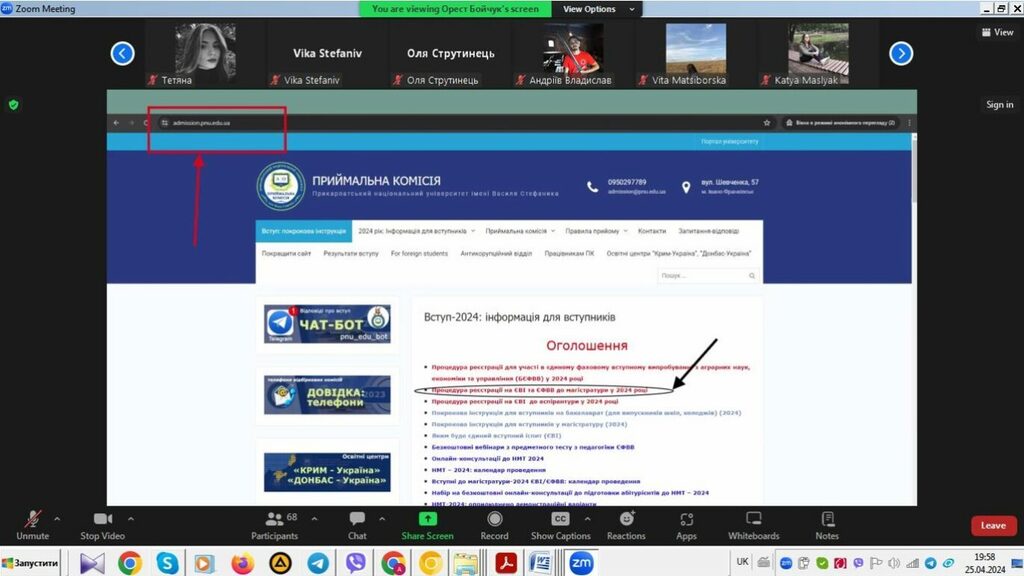Image resolution: width=1024 pixels, height=576 pixels.
Task: Open the Apps panel
Action: tap(686, 525)
